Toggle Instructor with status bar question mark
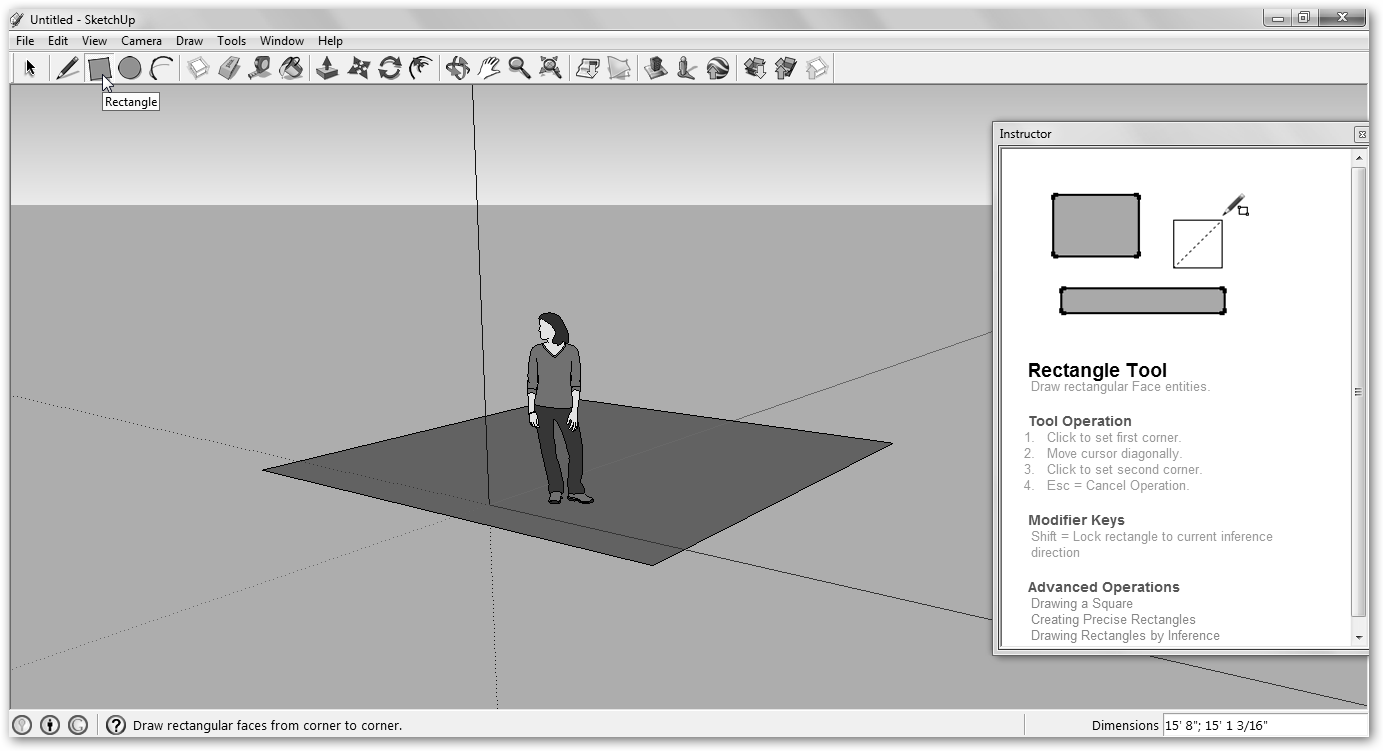 (x=116, y=726)
